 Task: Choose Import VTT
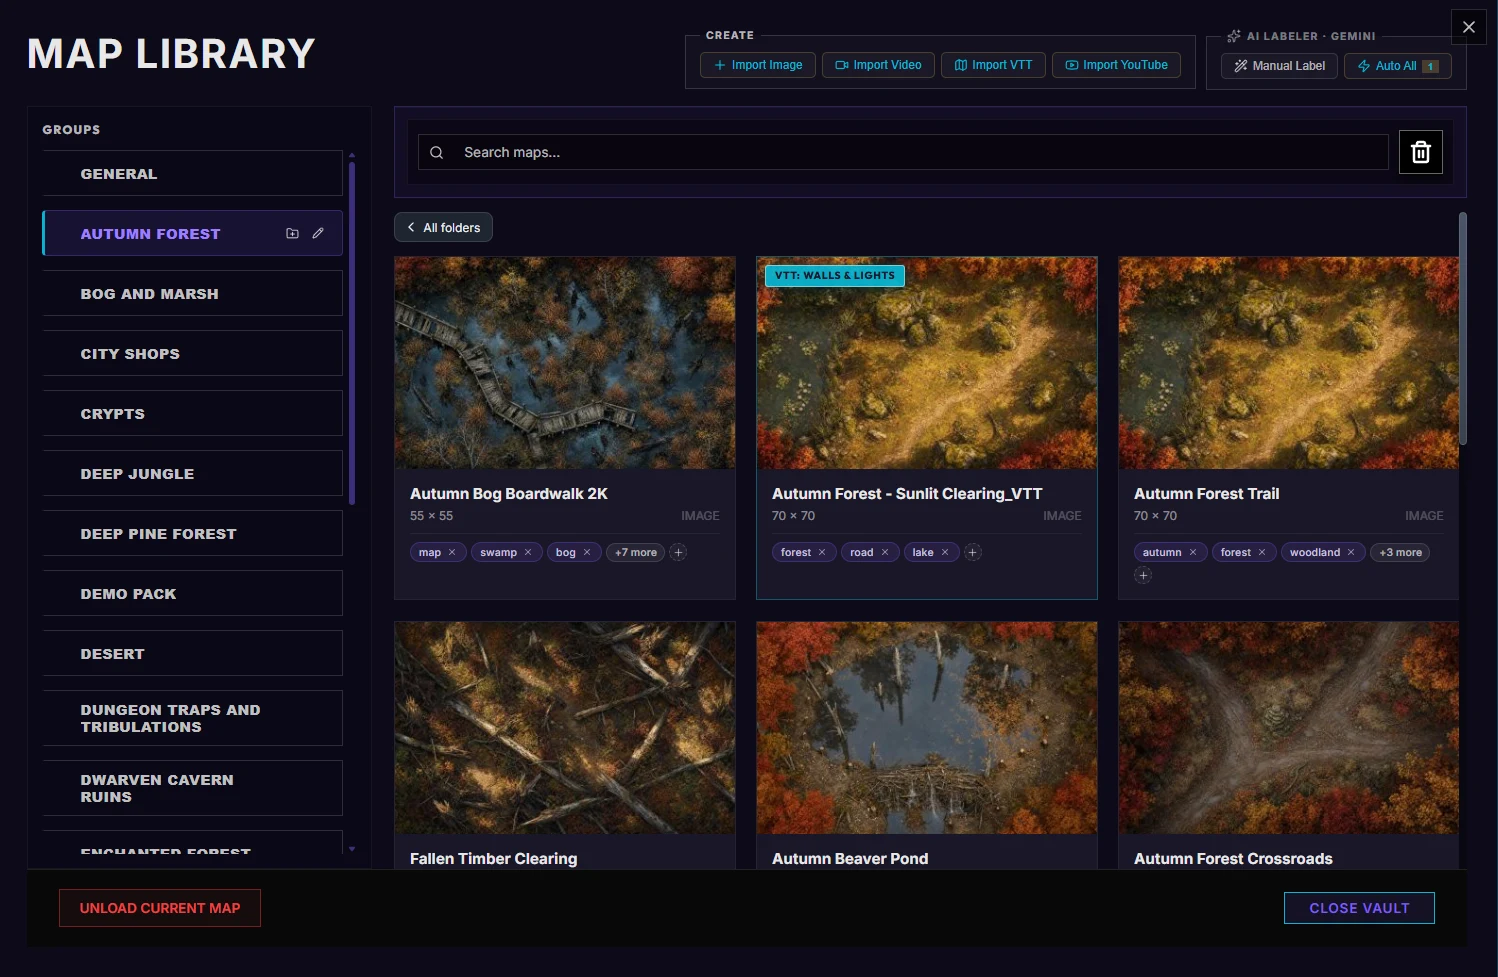(993, 65)
